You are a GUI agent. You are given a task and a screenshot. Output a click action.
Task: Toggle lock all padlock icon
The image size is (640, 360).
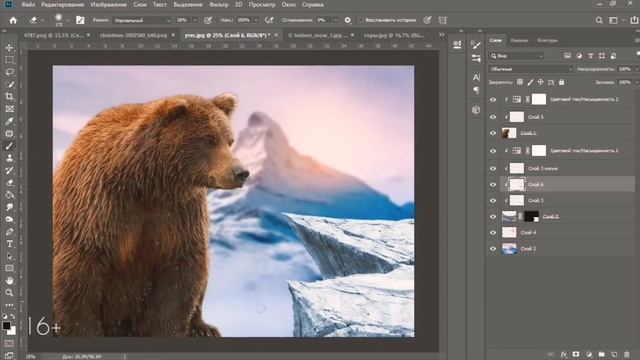[562, 82]
